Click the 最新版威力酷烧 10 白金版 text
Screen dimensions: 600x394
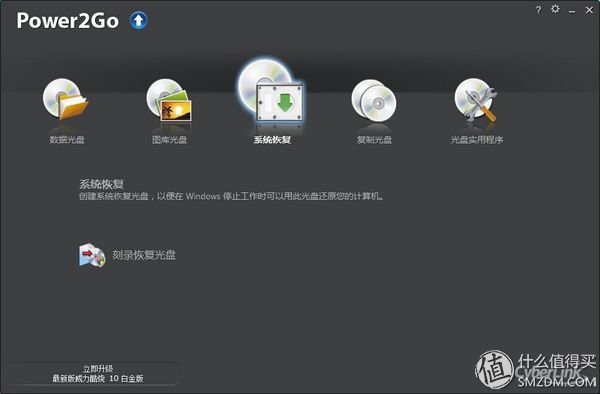tap(98, 379)
